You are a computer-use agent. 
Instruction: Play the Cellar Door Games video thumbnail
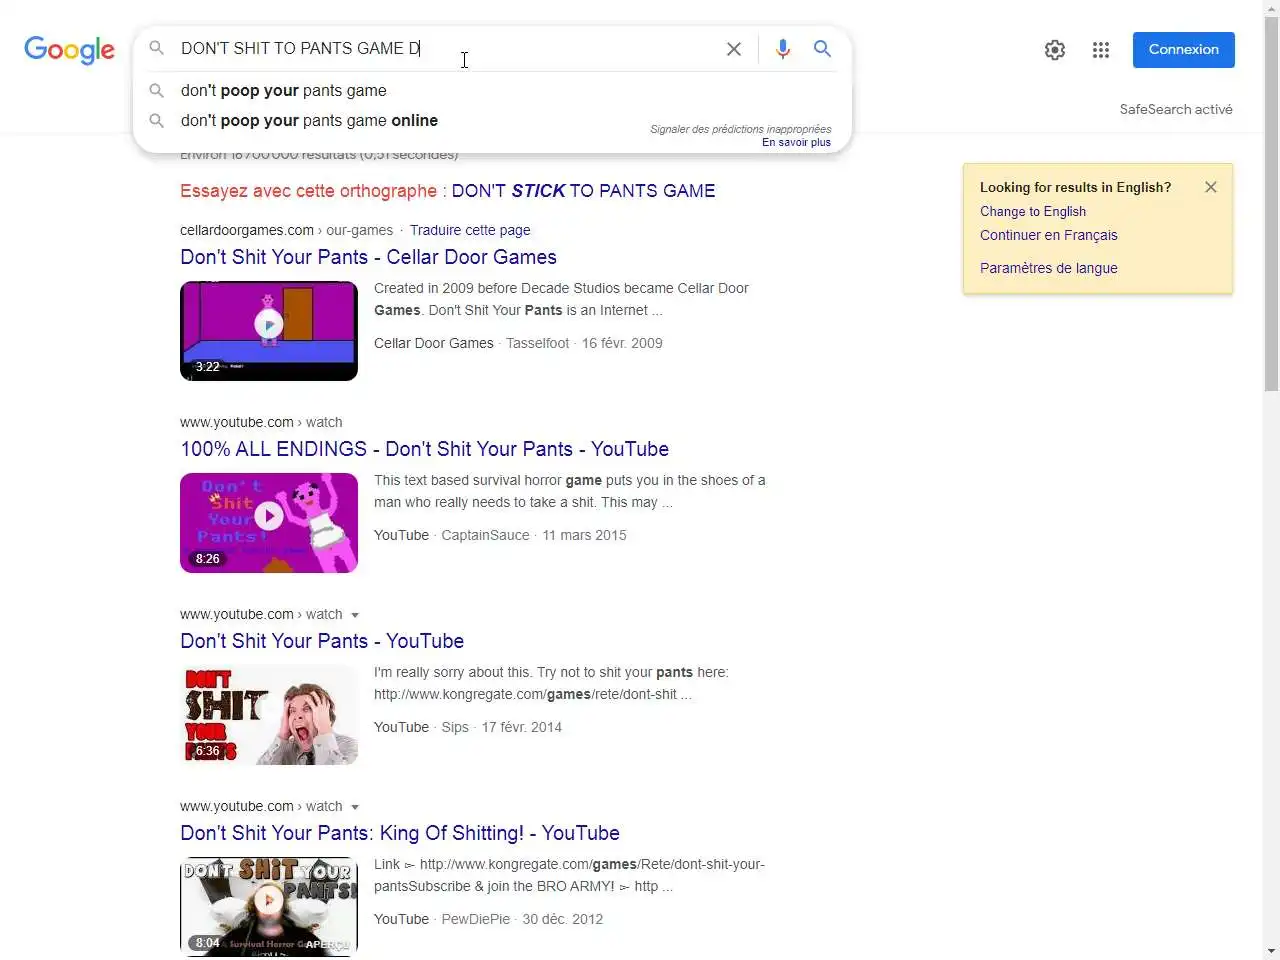(269, 331)
